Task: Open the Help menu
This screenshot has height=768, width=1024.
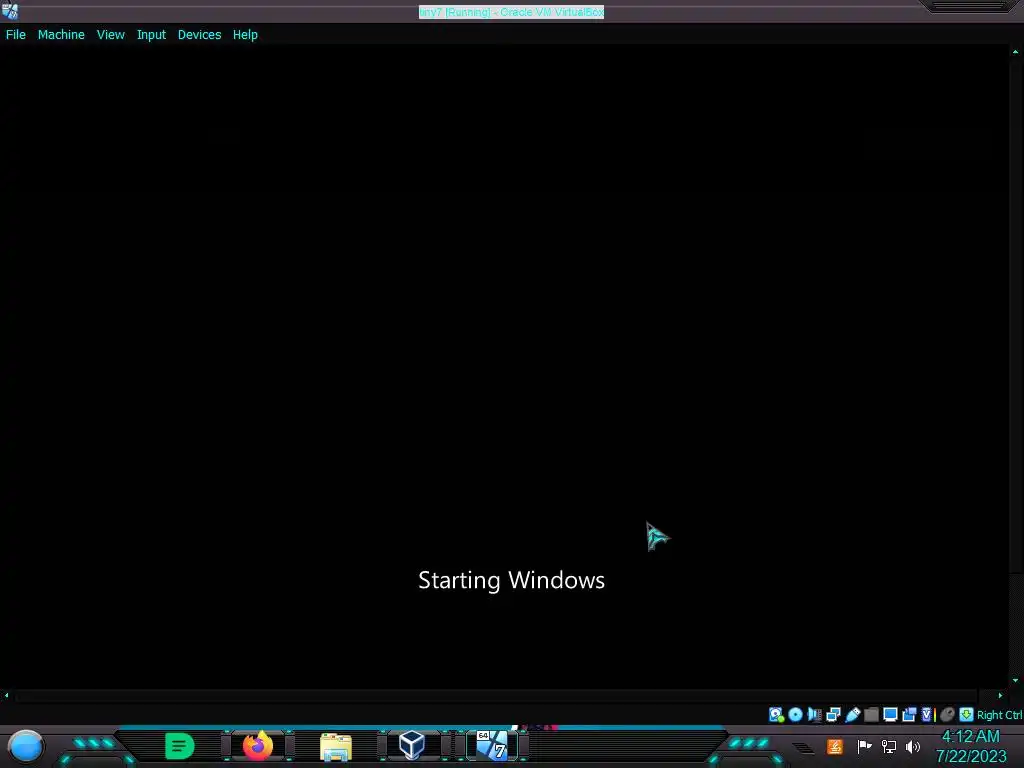Action: point(245,35)
